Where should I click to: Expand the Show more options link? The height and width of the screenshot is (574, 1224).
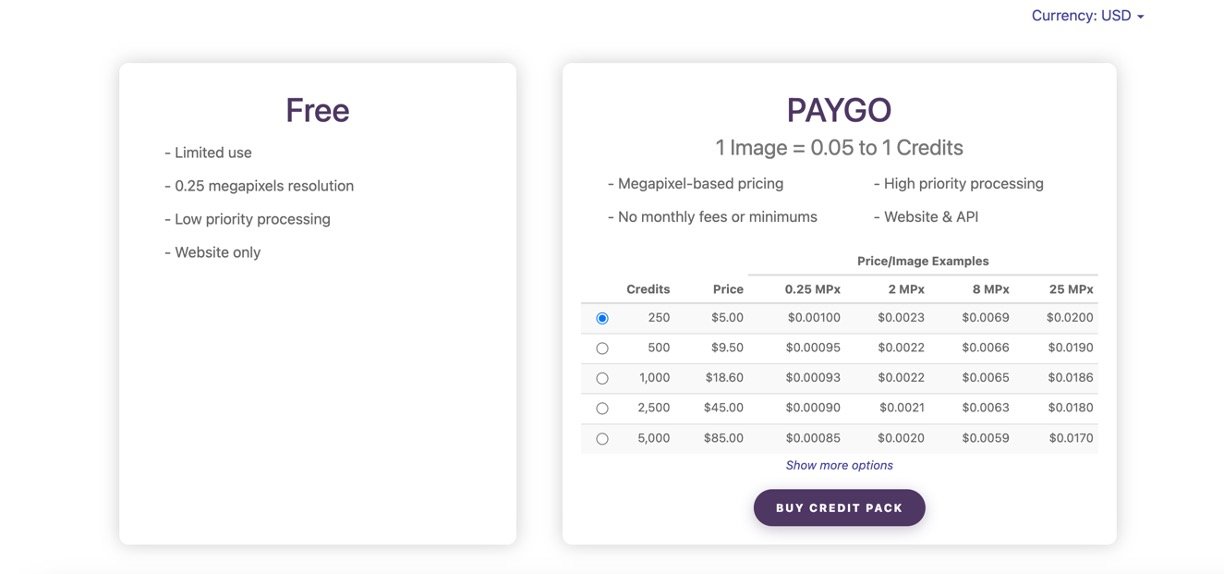pos(839,465)
